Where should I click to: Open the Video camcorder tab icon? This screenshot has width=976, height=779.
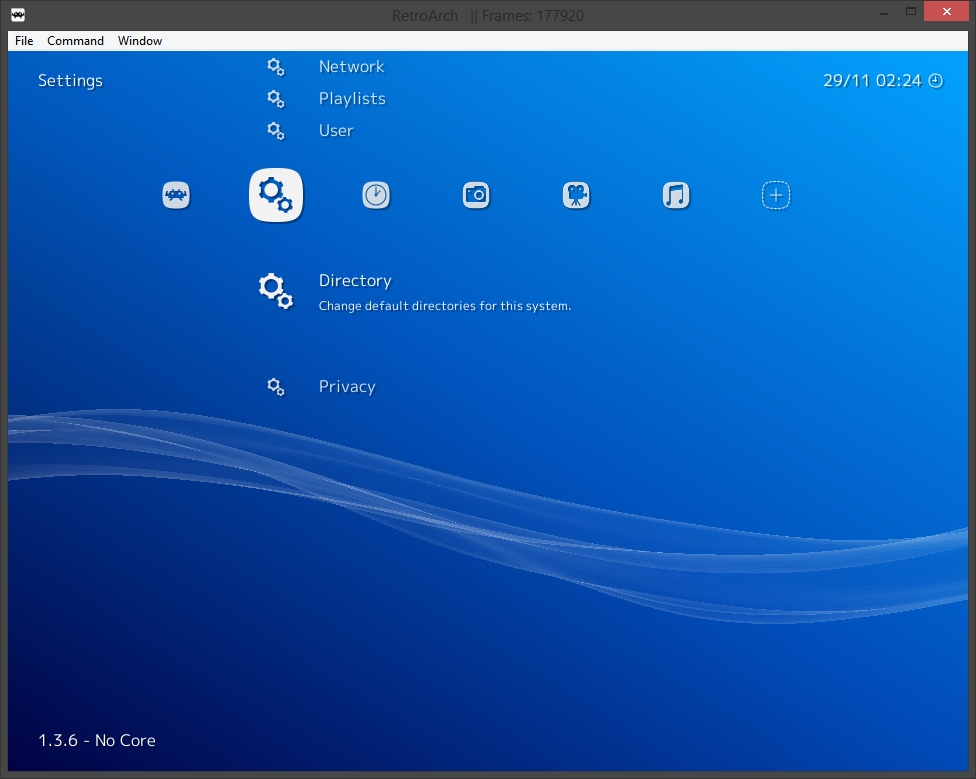click(576, 195)
